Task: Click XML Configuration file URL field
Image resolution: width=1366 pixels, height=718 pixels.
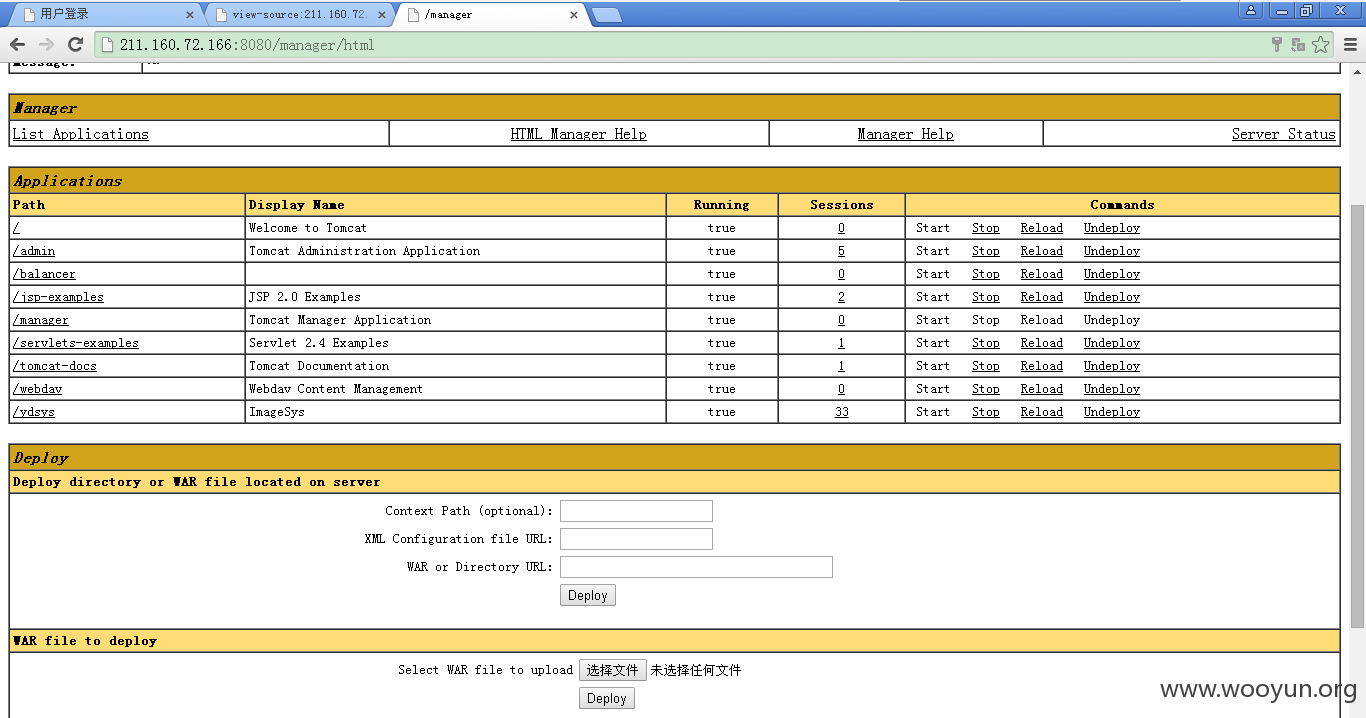Action: (x=636, y=539)
